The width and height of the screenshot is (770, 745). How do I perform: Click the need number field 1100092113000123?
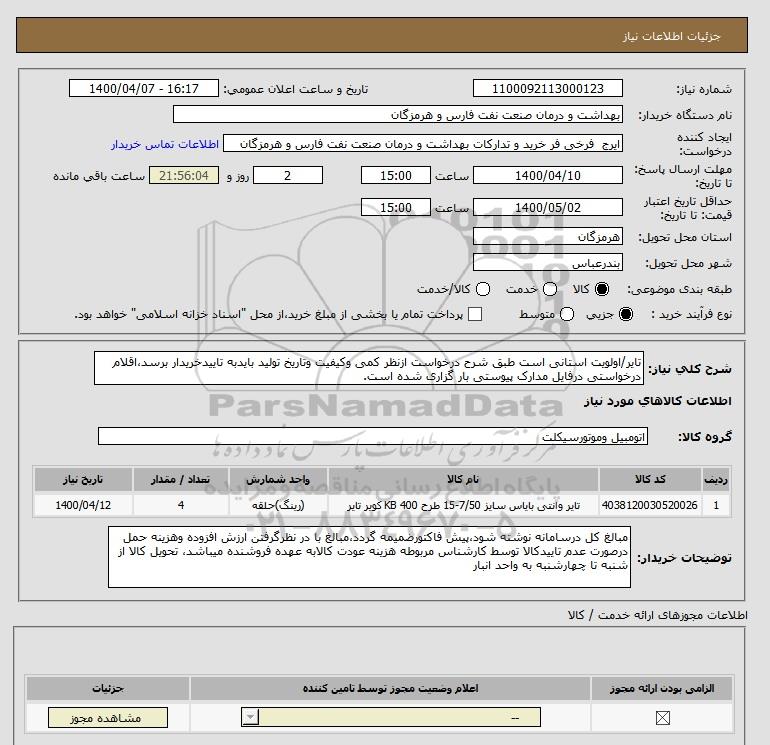click(x=548, y=88)
